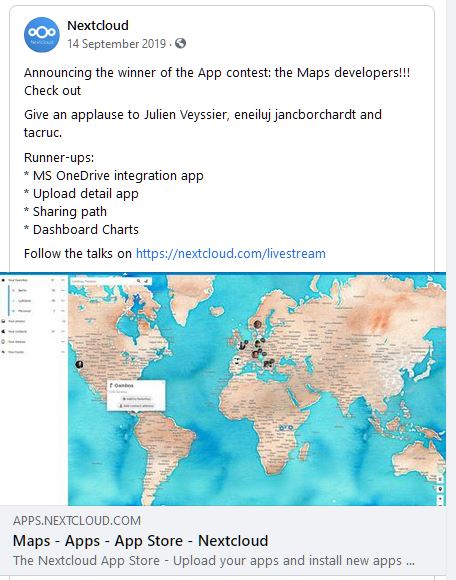This screenshot has height=580, width=456.
Task: Click the Julien Veyssier applause sentence
Action: (203, 124)
